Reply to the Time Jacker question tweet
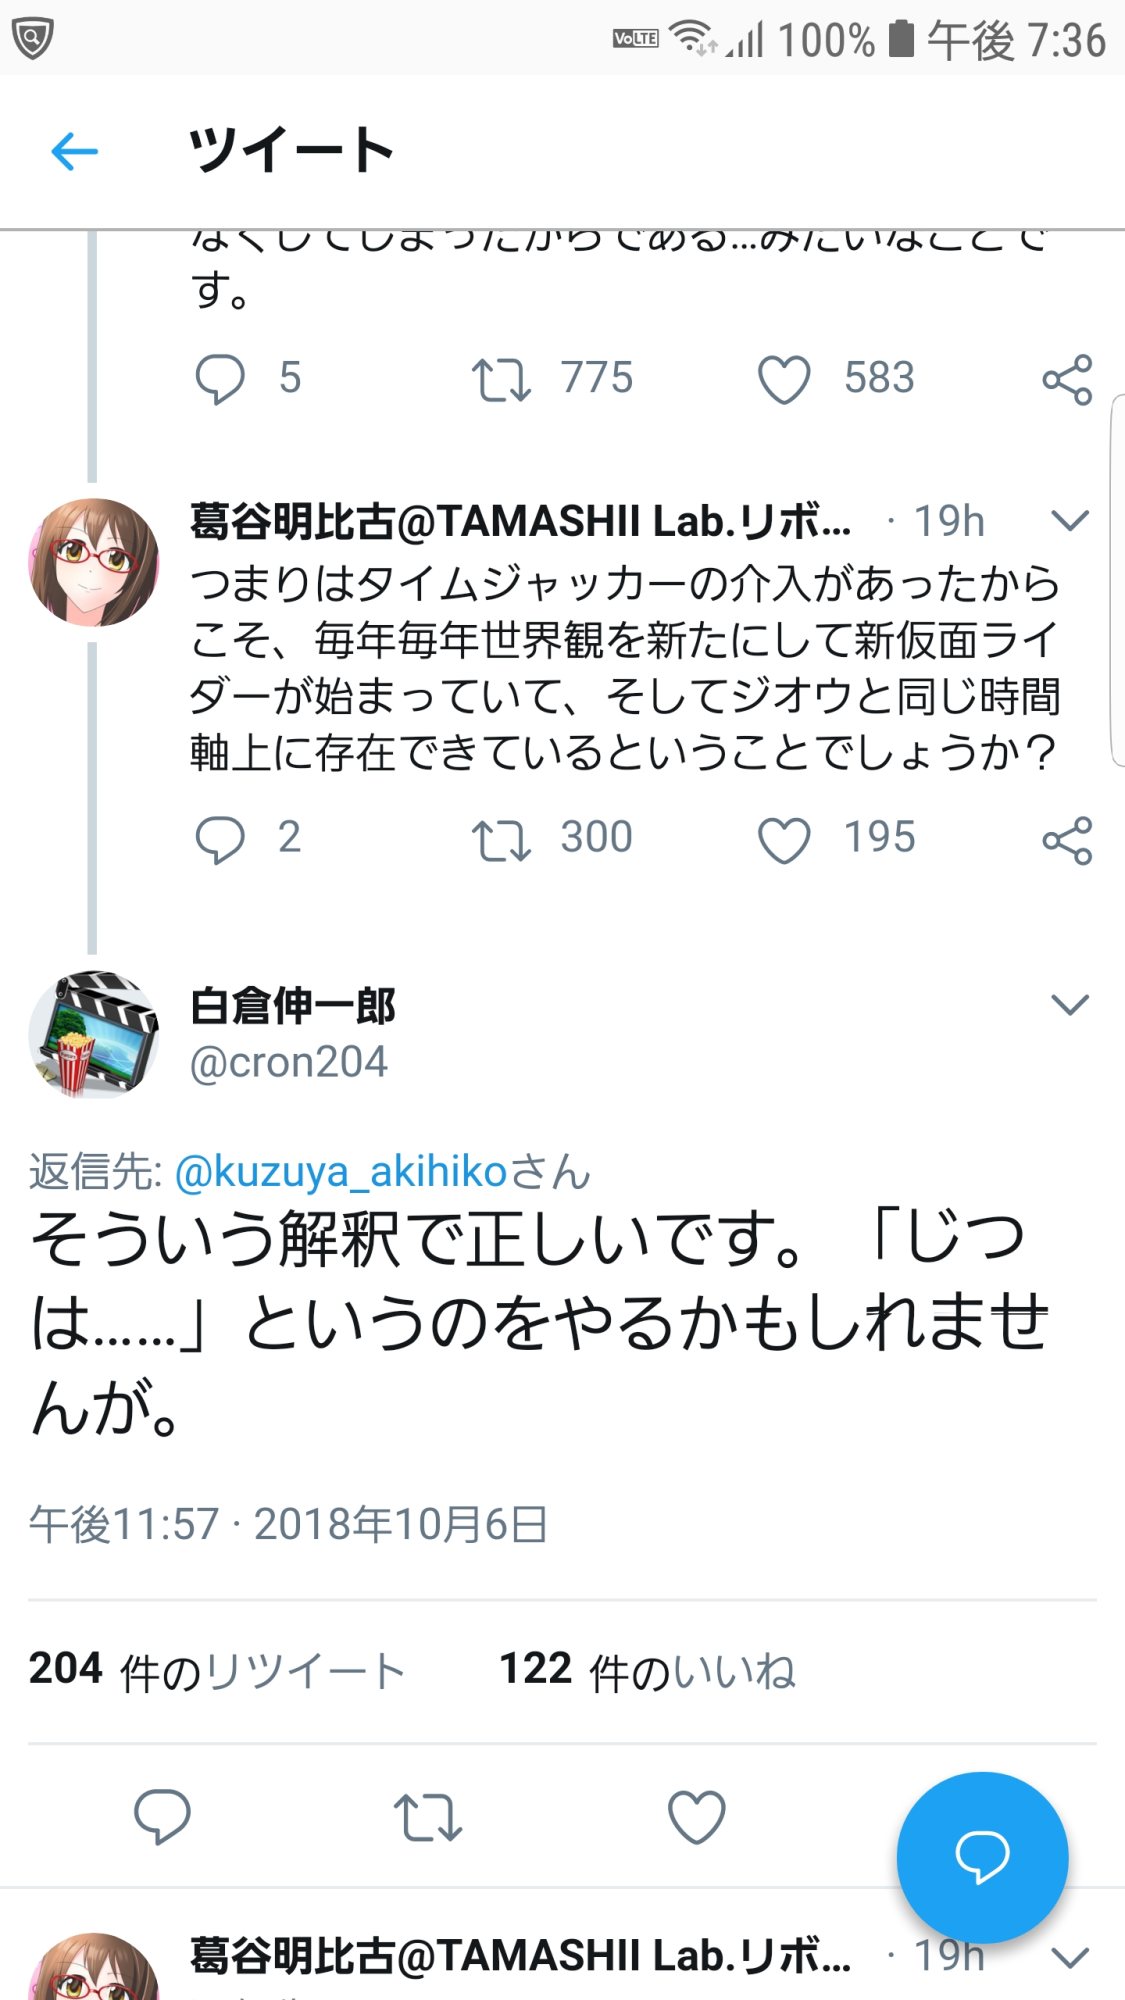The height and width of the screenshot is (2000, 1125). pos(220,839)
